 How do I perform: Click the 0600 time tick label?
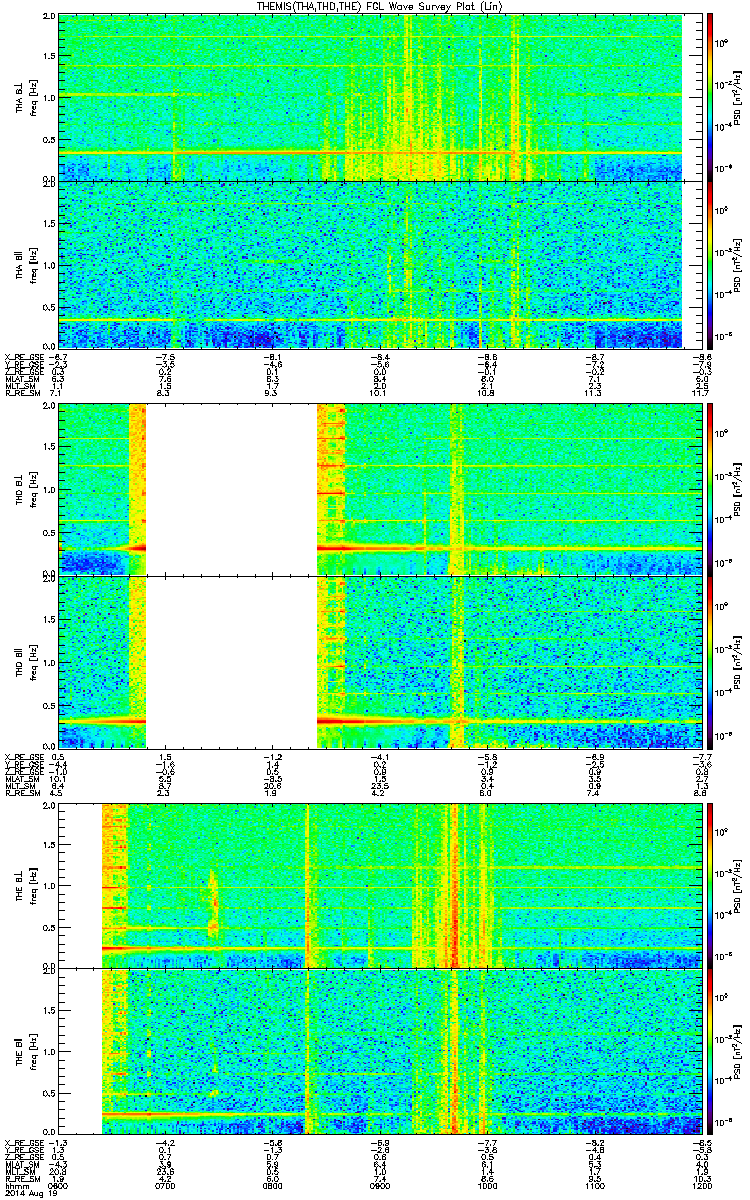tap(59, 1186)
